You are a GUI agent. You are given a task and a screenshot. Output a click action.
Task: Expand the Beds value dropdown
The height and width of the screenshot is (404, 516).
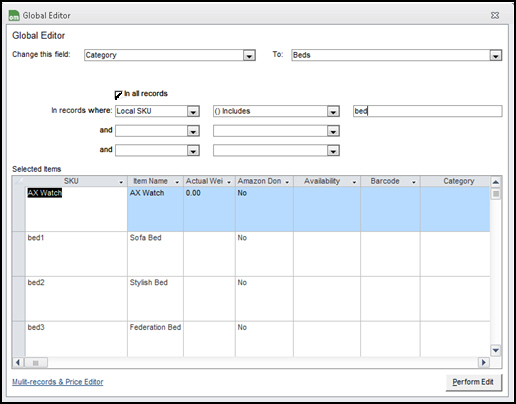pos(496,55)
